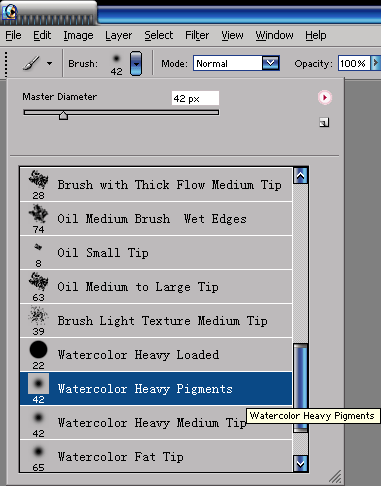Click the new brush preset icon
The image size is (381, 486).
[x=324, y=123]
